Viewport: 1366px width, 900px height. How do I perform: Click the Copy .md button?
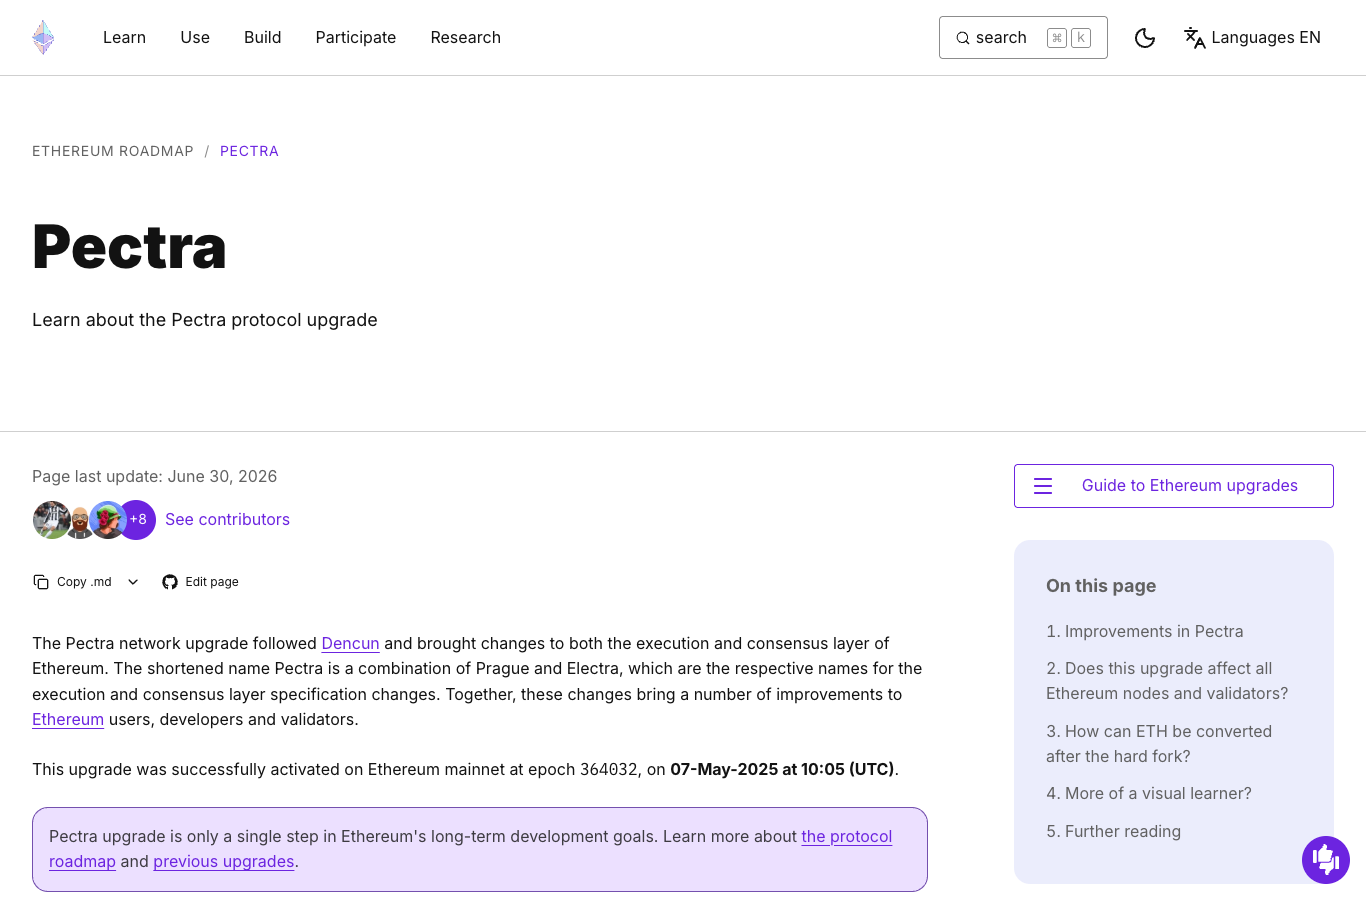(75, 582)
